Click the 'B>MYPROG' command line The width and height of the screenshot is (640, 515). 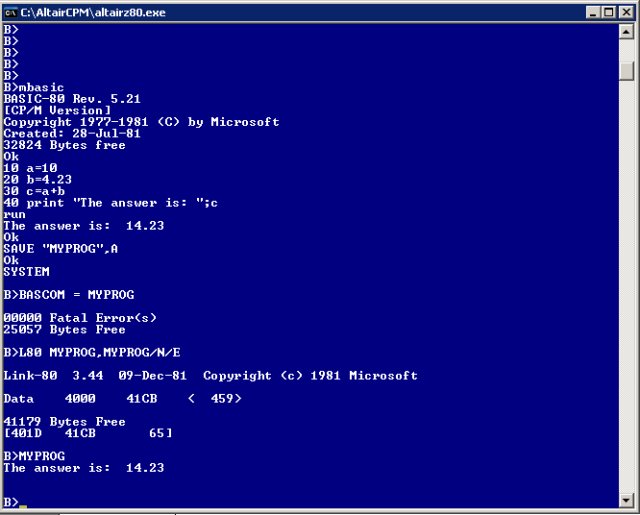point(34,456)
